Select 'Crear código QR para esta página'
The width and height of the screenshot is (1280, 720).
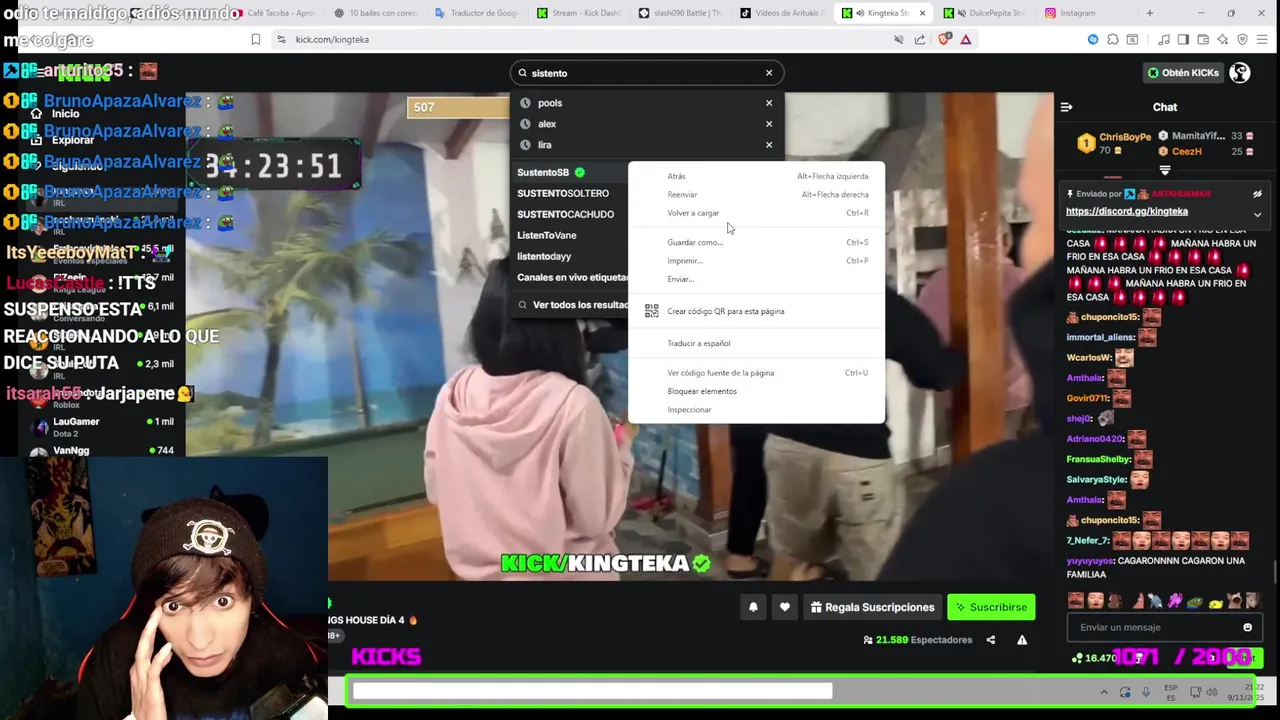click(x=756, y=311)
